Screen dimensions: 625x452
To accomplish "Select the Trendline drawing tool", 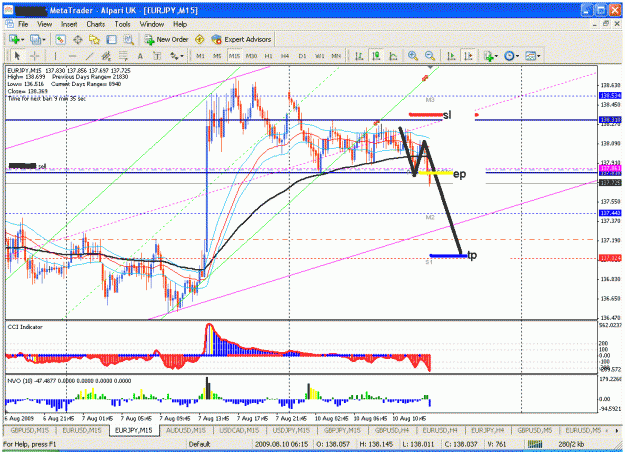I will click(x=90, y=56).
